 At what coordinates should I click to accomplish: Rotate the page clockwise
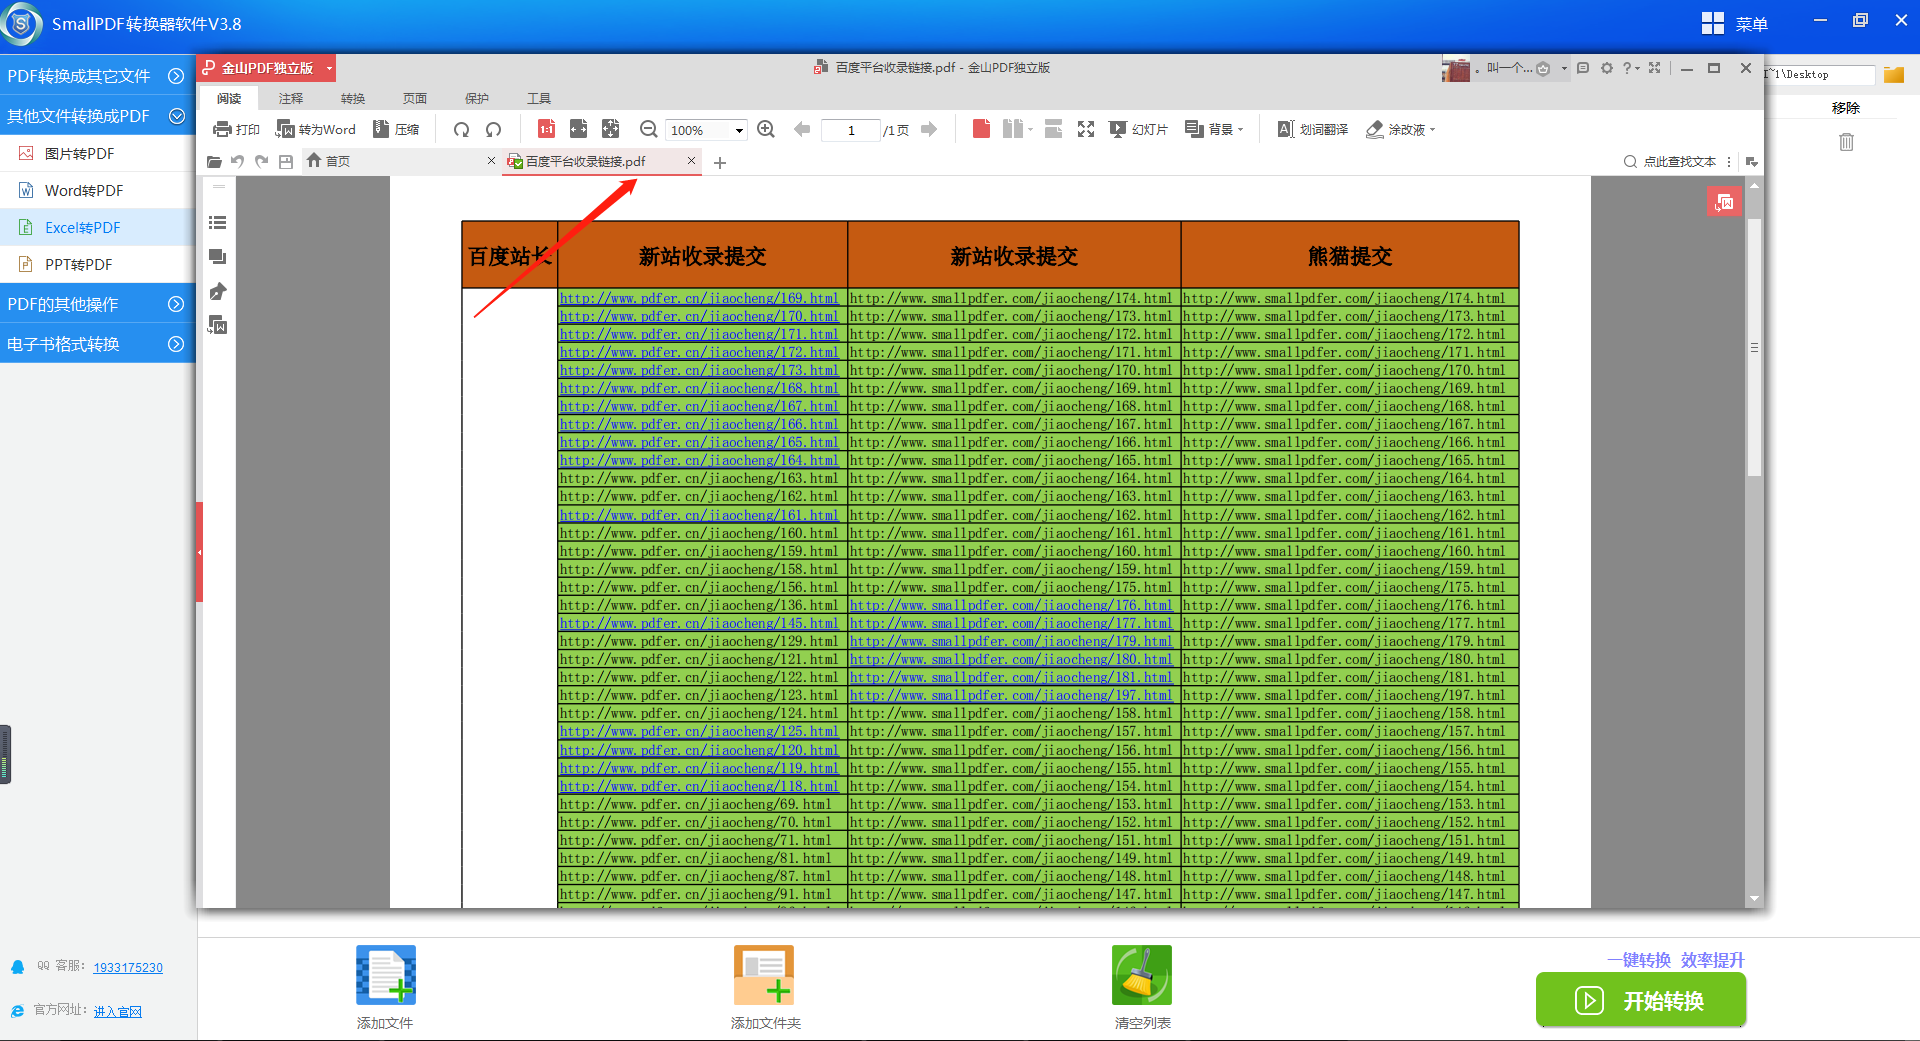tap(461, 129)
